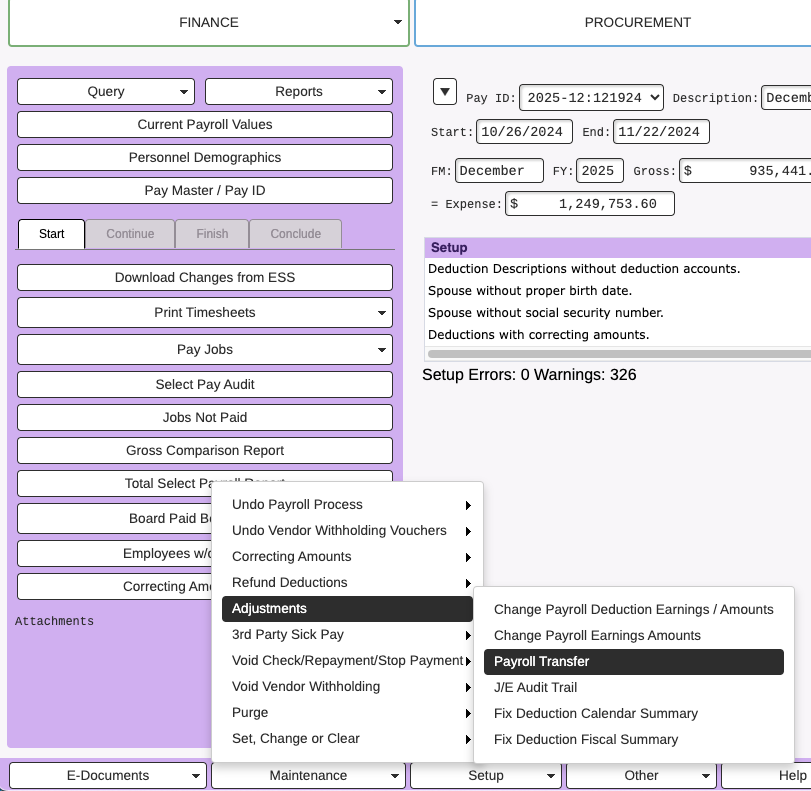Click the End date field

(661, 132)
